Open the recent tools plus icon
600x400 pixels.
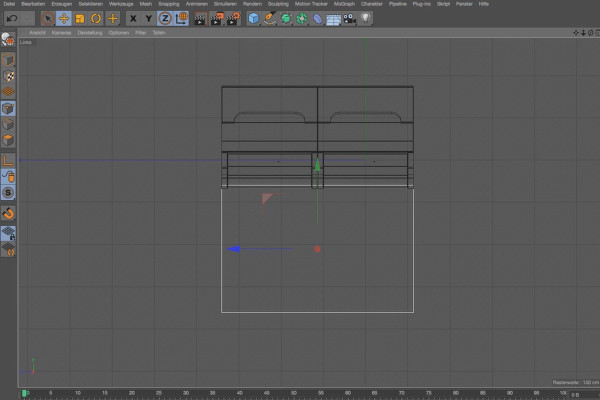(x=112, y=18)
